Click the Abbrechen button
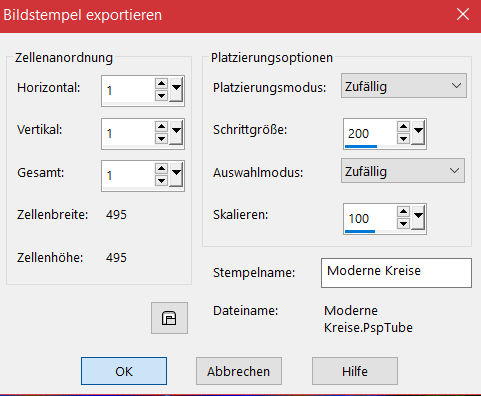The width and height of the screenshot is (481, 396). pos(239,371)
